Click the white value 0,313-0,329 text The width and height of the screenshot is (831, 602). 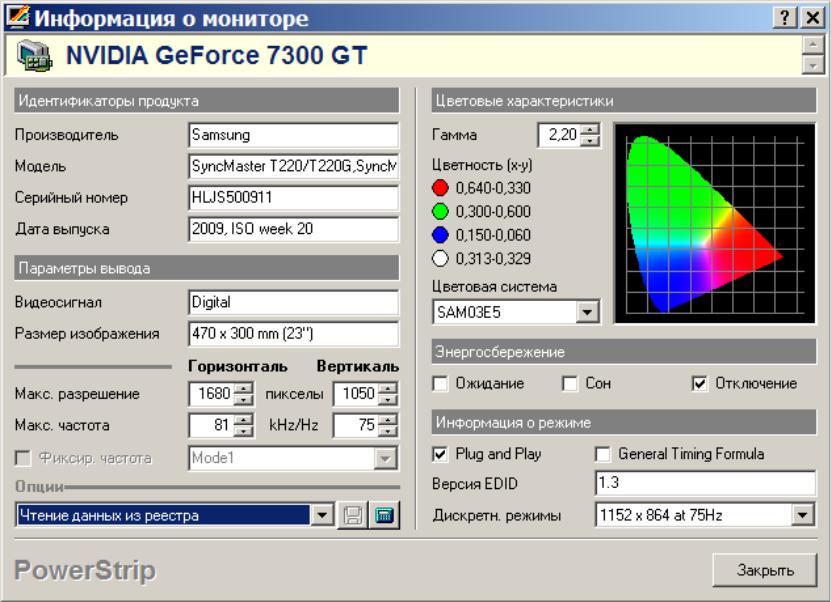tap(493, 259)
